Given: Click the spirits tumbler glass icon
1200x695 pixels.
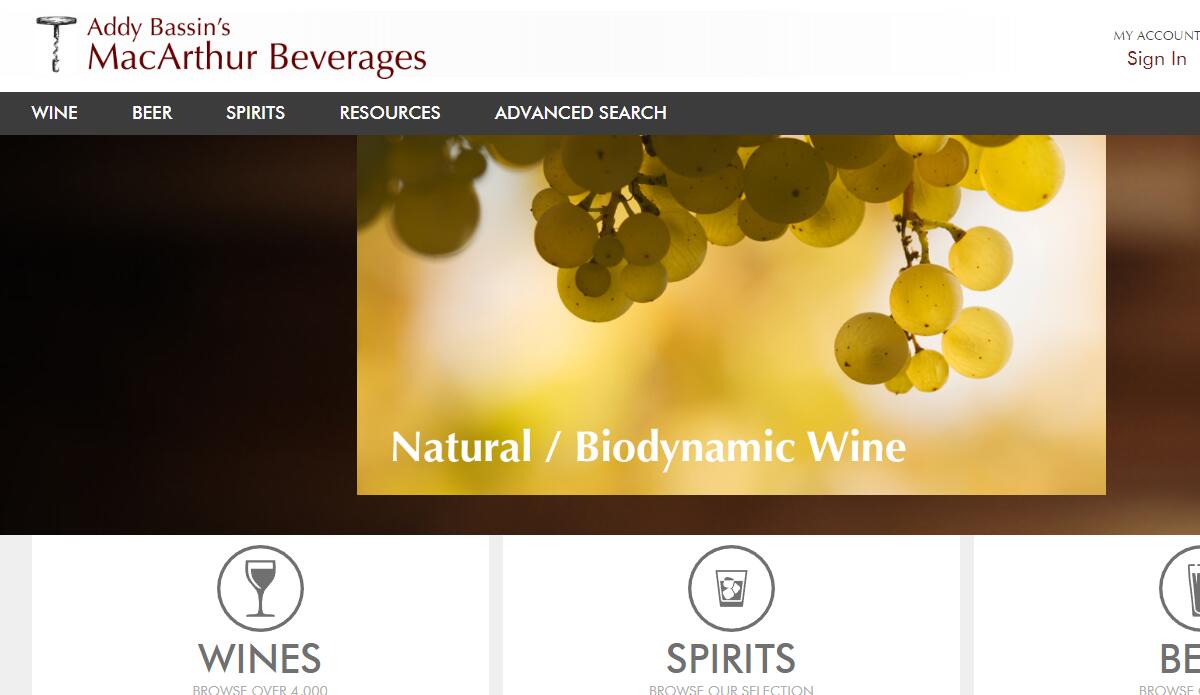Looking at the screenshot, I should click(x=731, y=588).
